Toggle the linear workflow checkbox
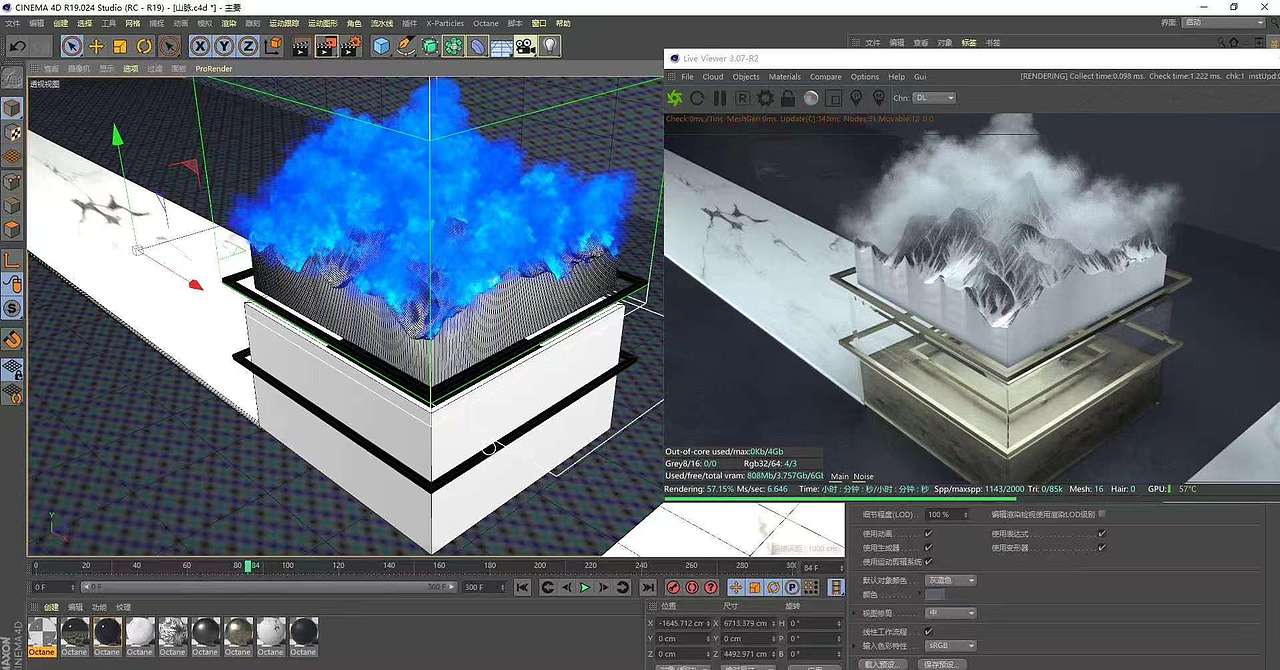 pyautogui.click(x=929, y=631)
